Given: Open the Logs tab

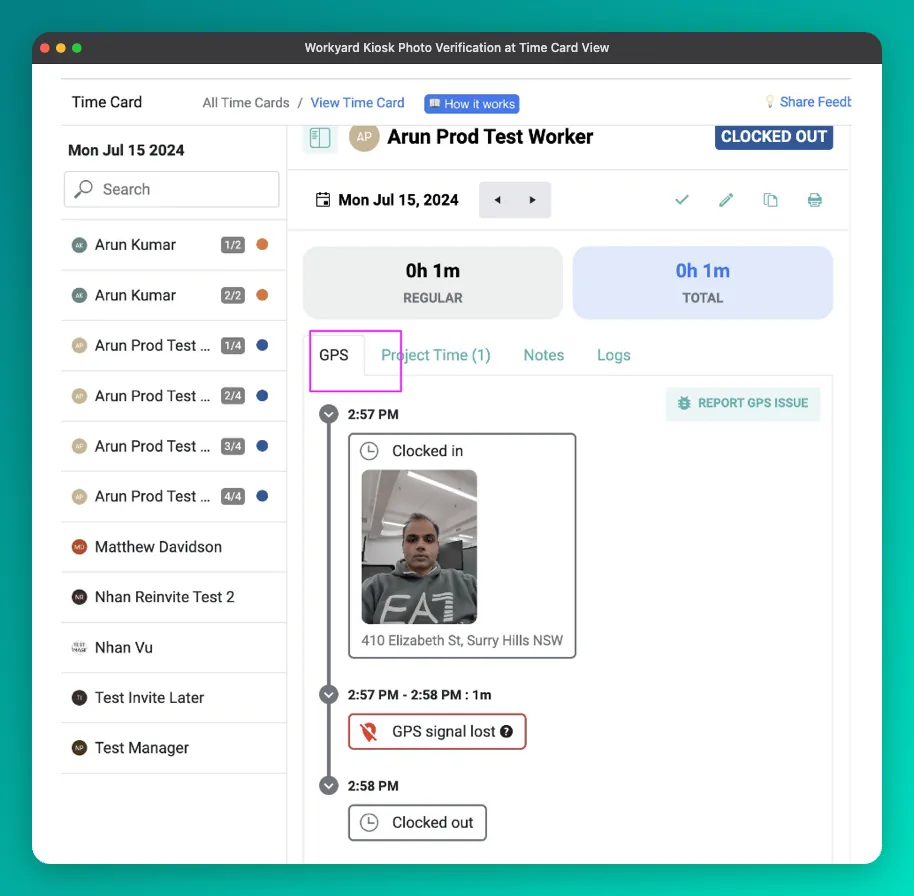Looking at the screenshot, I should pos(614,355).
